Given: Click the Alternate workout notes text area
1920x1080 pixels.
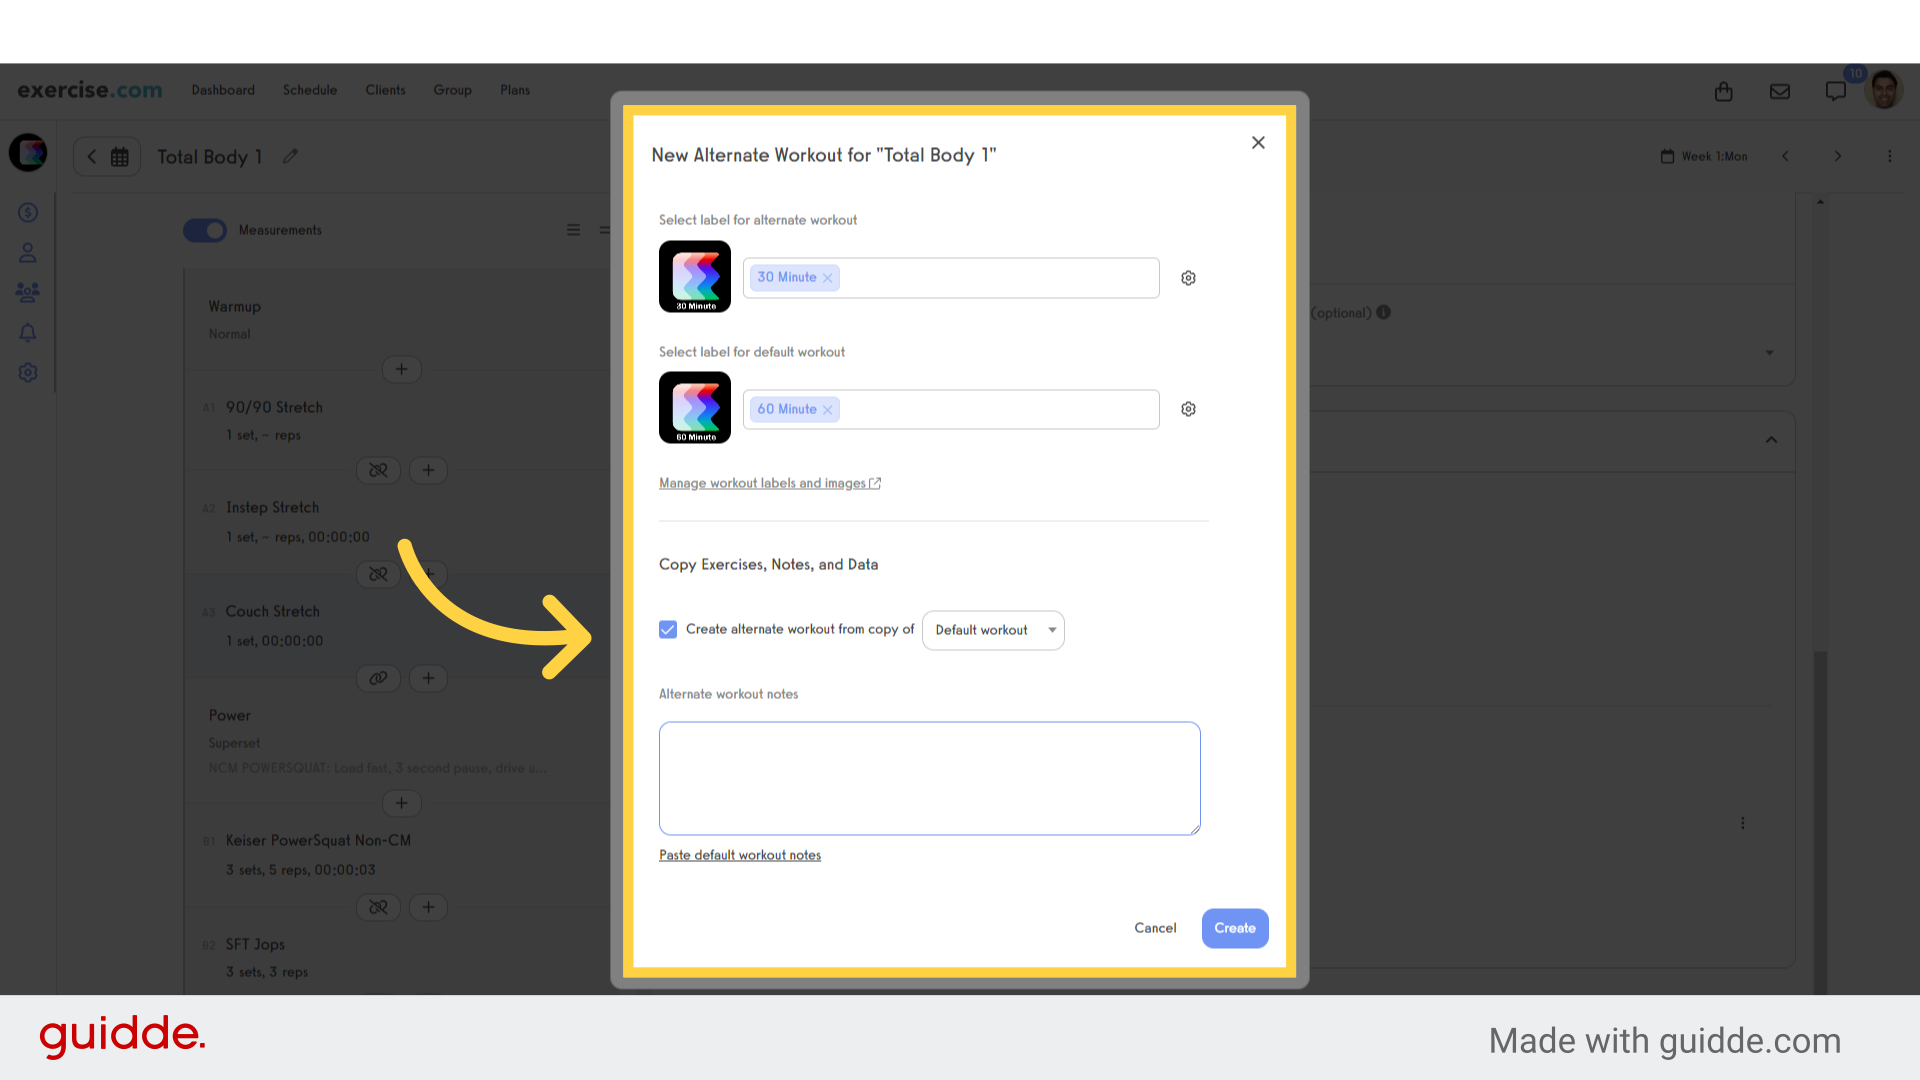Looking at the screenshot, I should pos(929,778).
